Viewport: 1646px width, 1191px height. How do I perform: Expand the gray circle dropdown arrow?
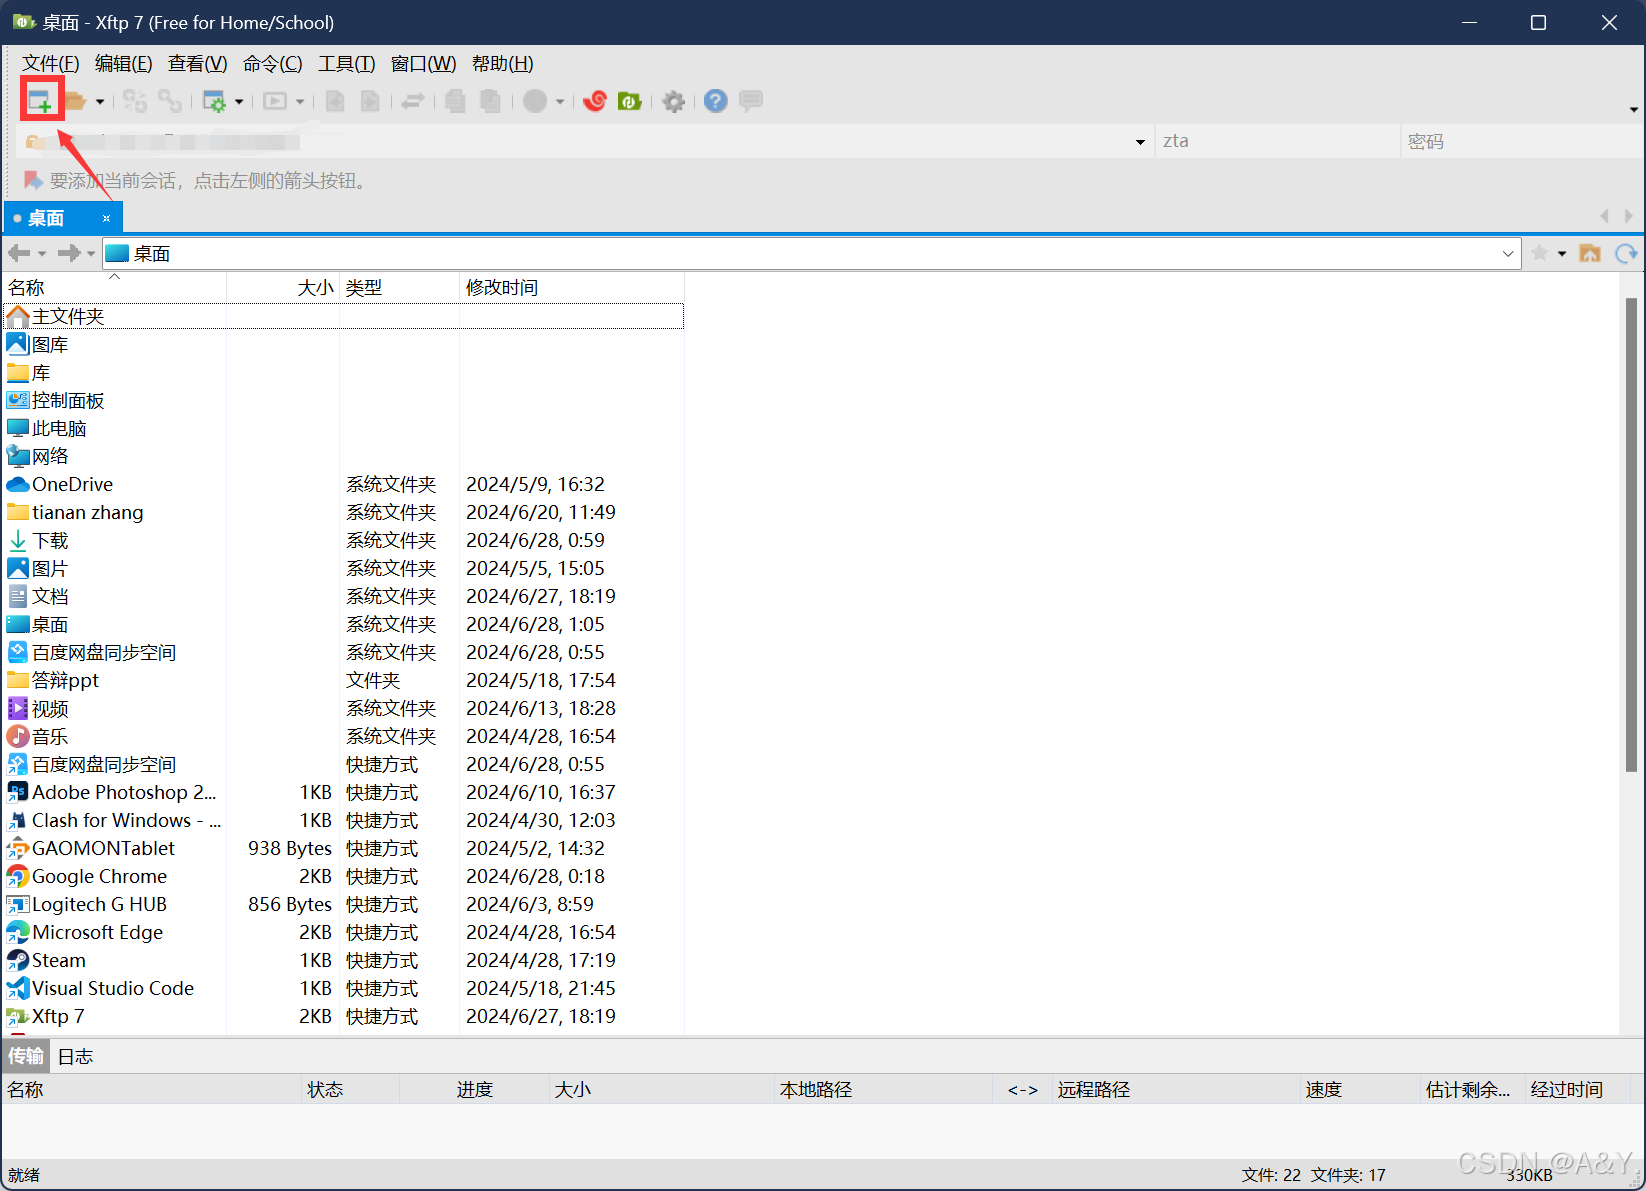click(560, 102)
